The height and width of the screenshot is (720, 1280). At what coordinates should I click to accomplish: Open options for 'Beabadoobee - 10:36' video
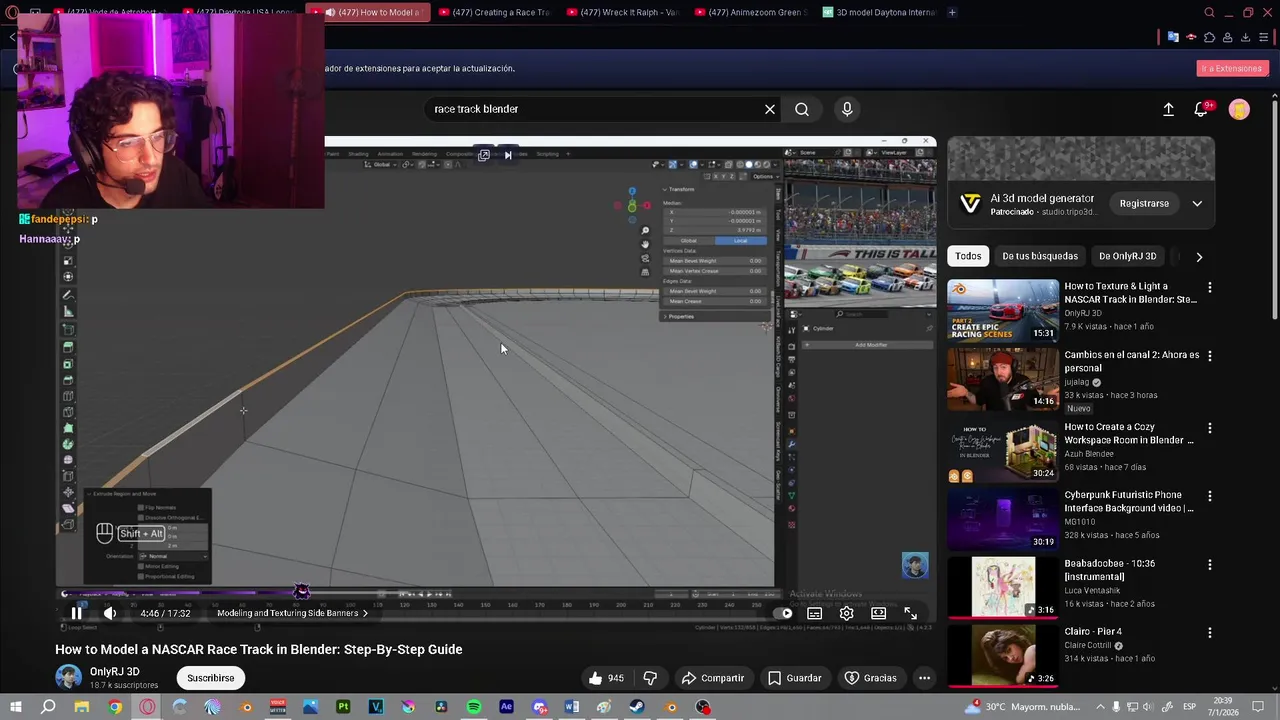click(1209, 565)
